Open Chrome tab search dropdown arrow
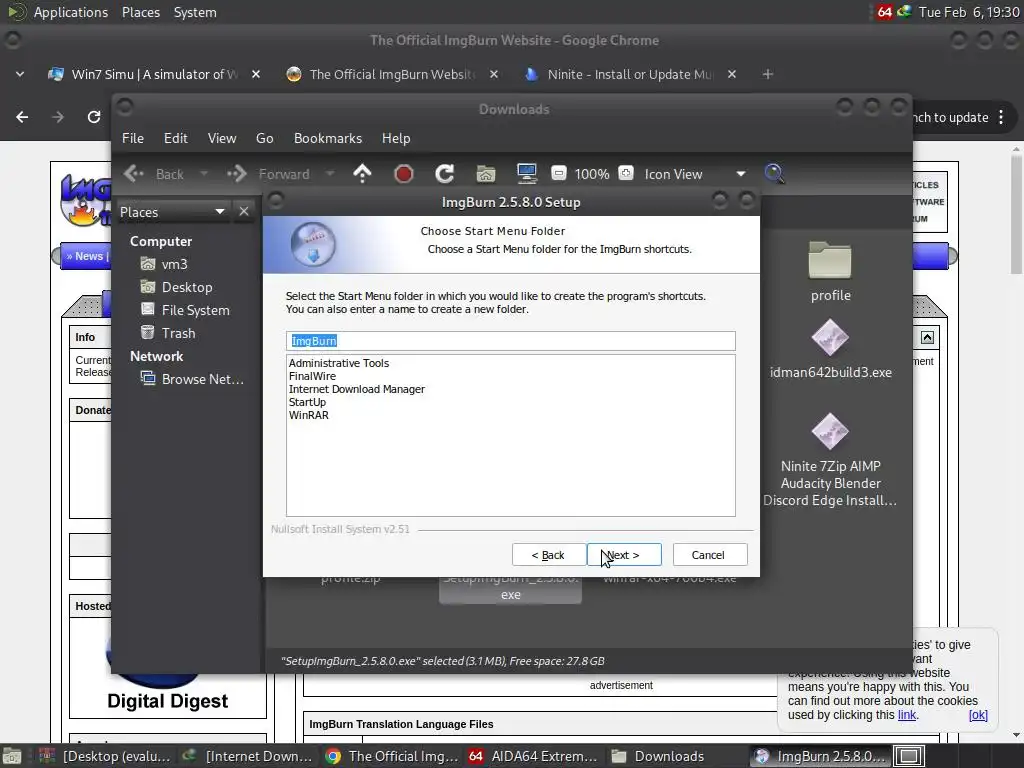 tap(20, 74)
